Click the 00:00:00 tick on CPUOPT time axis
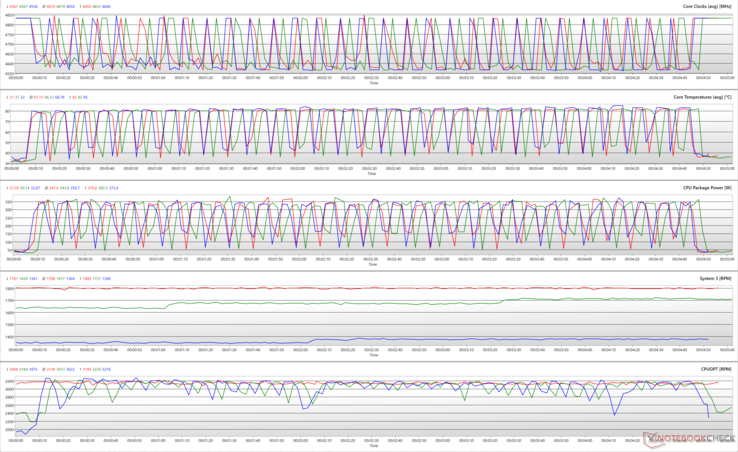Viewport: 738px width, 452px height. (16, 440)
